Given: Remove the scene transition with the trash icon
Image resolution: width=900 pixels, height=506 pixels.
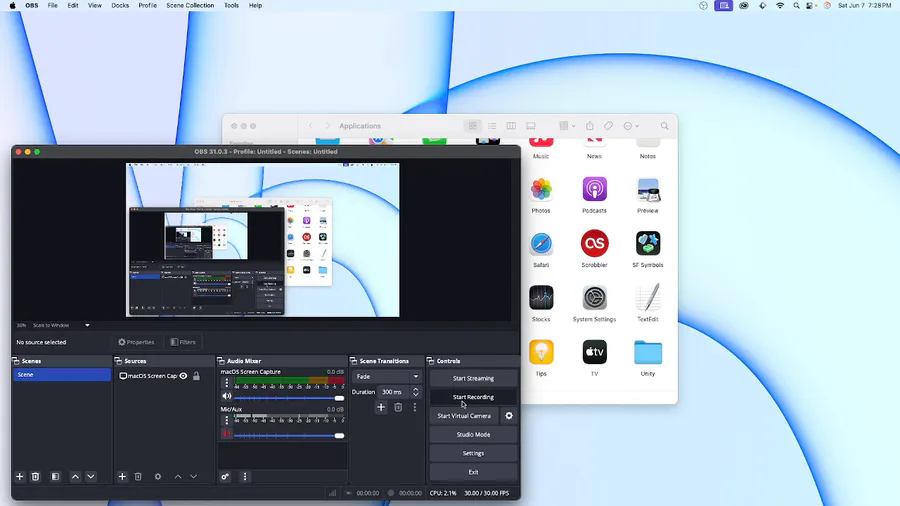Looking at the screenshot, I should pos(398,407).
